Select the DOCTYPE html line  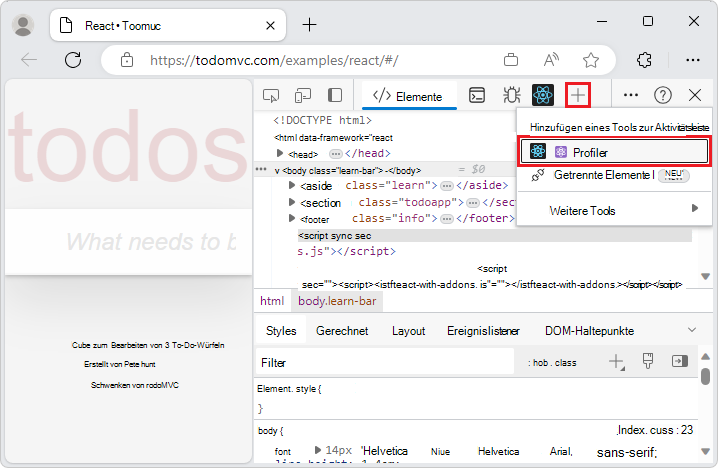pos(322,120)
